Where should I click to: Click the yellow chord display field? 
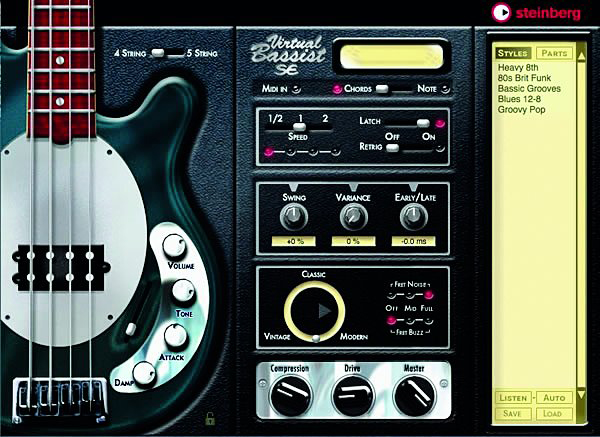tap(391, 57)
